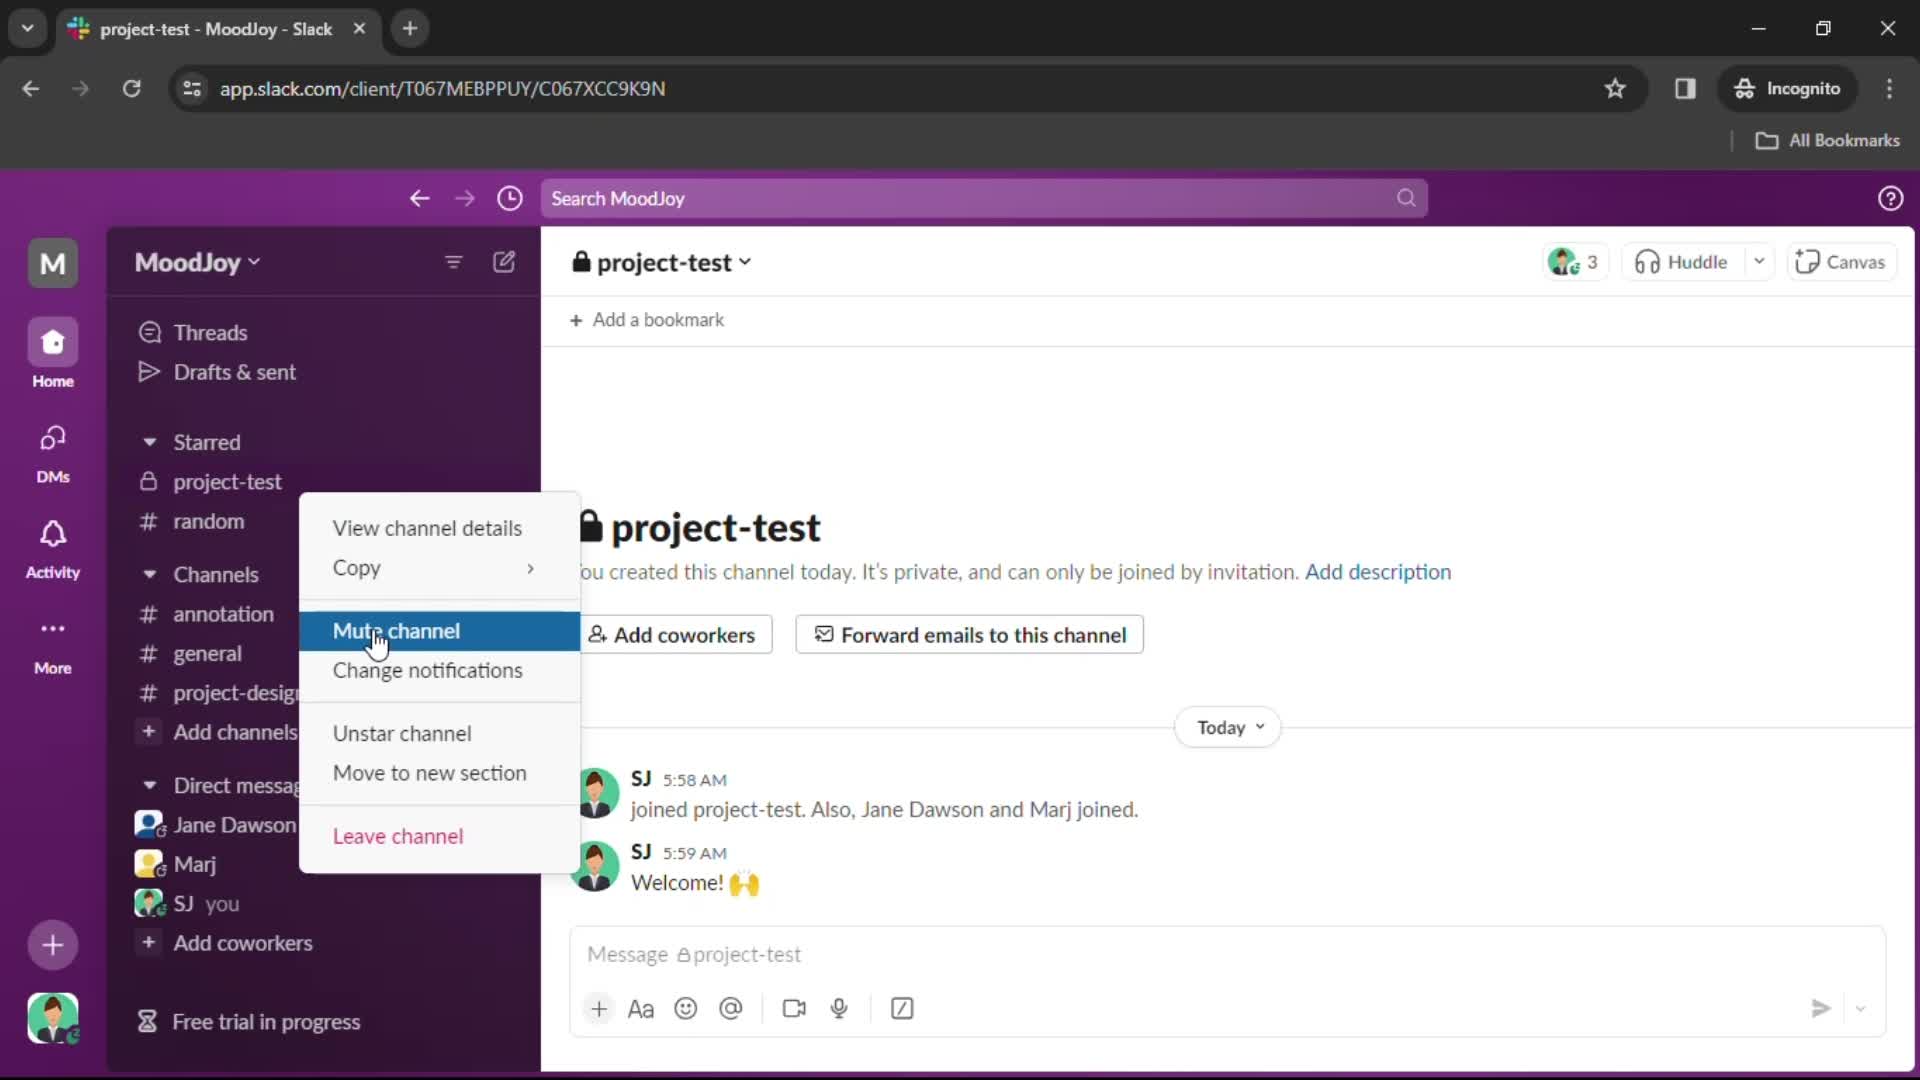Open the Slack help icon
Viewport: 1920px width, 1080px height.
(1890, 198)
